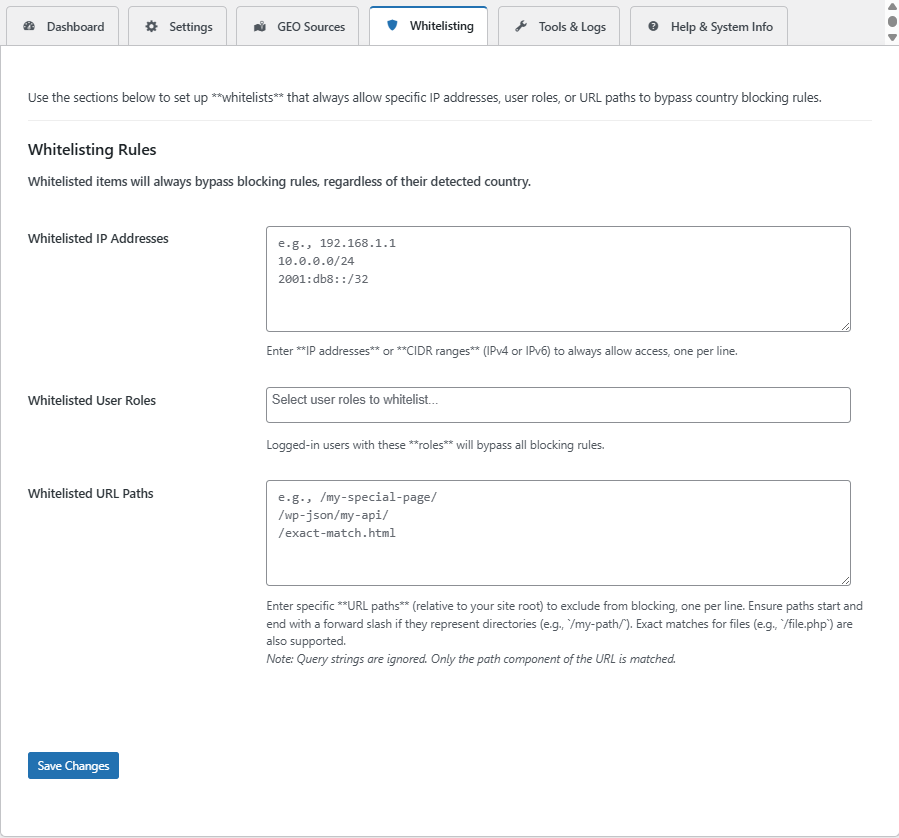Viewport: 899px width, 838px height.
Task: Click the Whitelisting shield icon
Action: click(392, 26)
